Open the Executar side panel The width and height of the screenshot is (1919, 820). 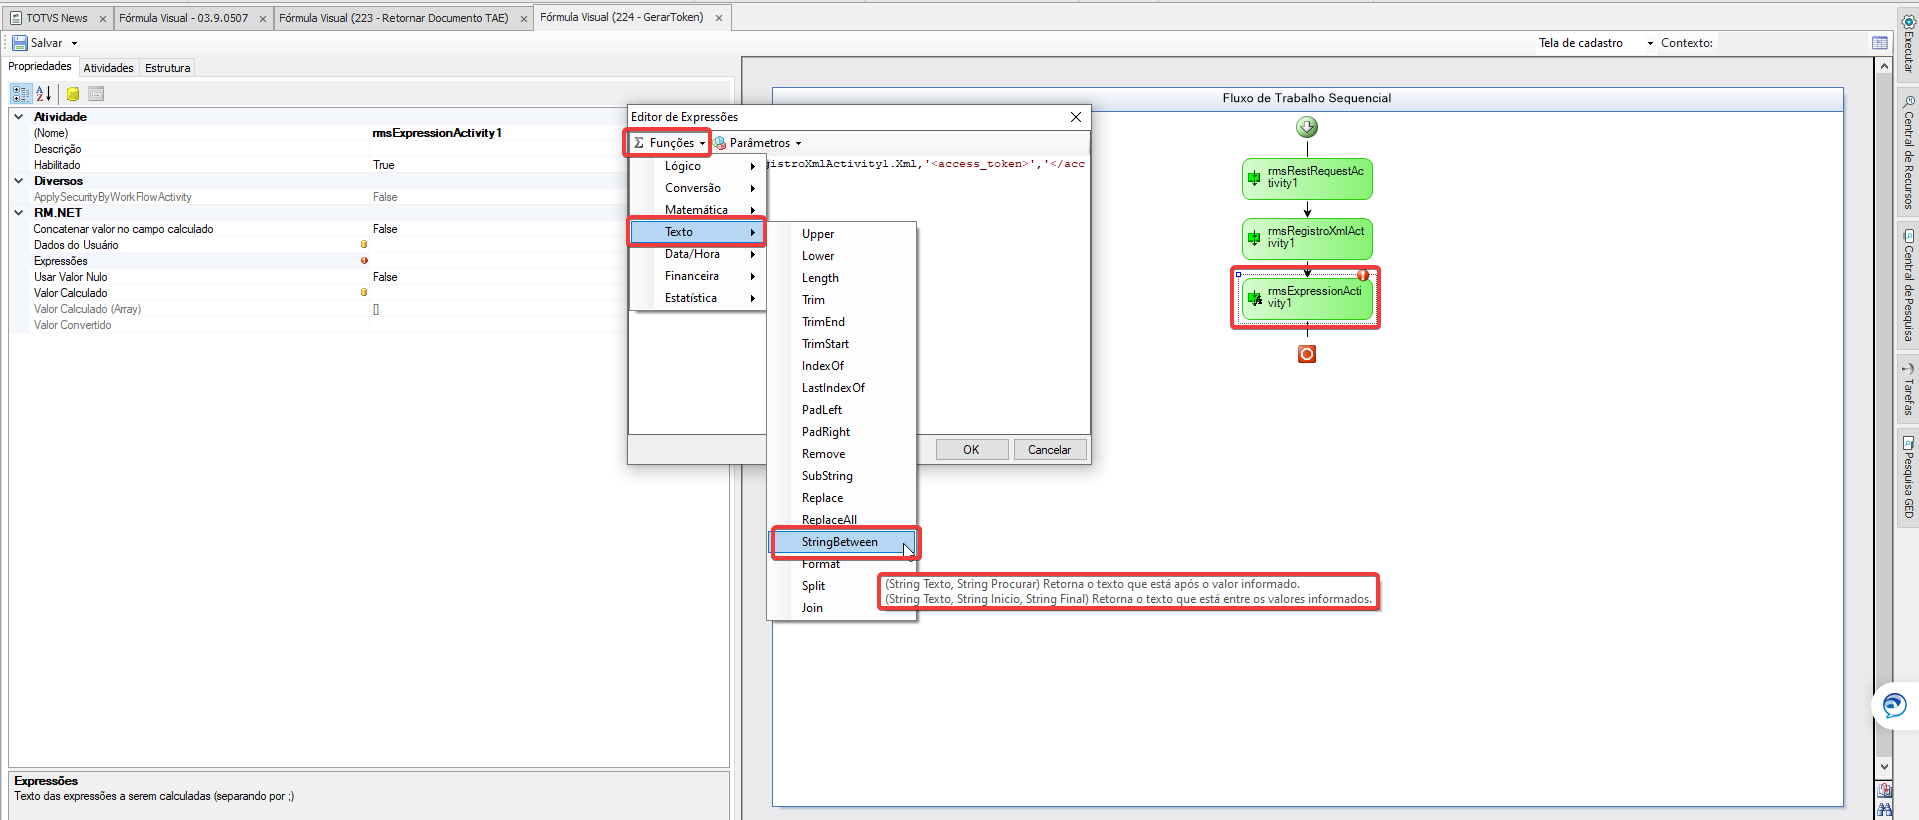tap(1908, 45)
